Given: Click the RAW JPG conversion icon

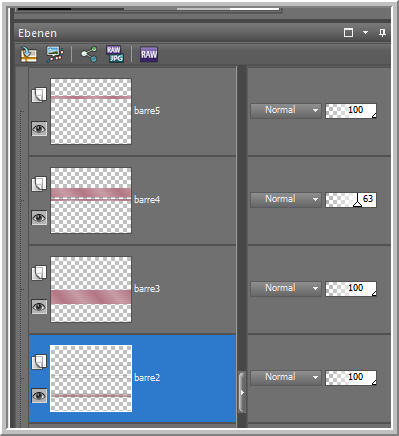Looking at the screenshot, I should pos(115,54).
